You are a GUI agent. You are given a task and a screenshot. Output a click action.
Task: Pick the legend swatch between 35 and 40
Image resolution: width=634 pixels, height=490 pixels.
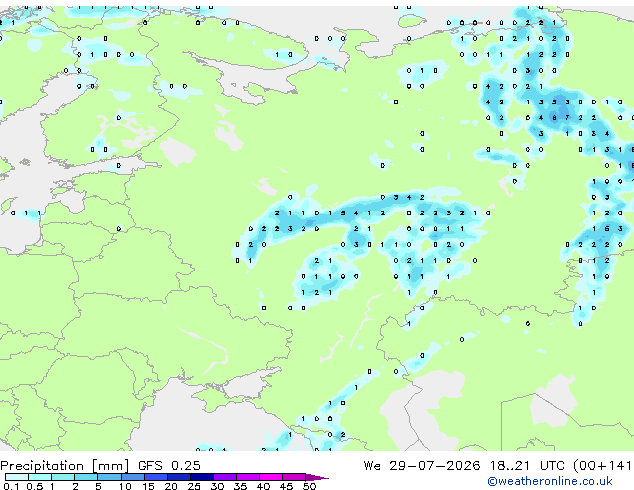pos(248,477)
